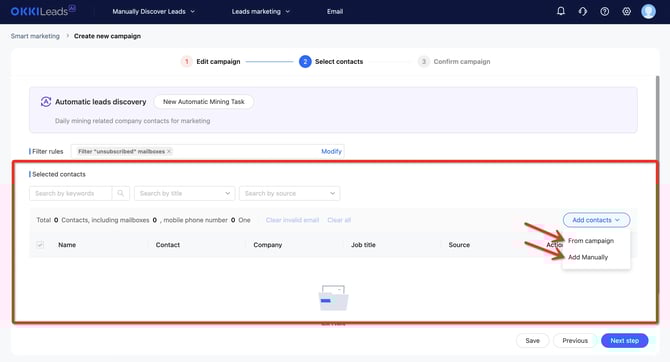The image size is (670, 362).
Task: Toggle the select-all checkbox in table header
Action: [40, 244]
